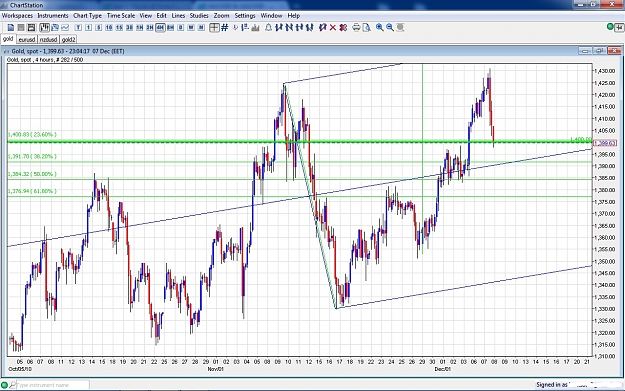Open the Settings menu
625x391 pixels.
tap(245, 16)
